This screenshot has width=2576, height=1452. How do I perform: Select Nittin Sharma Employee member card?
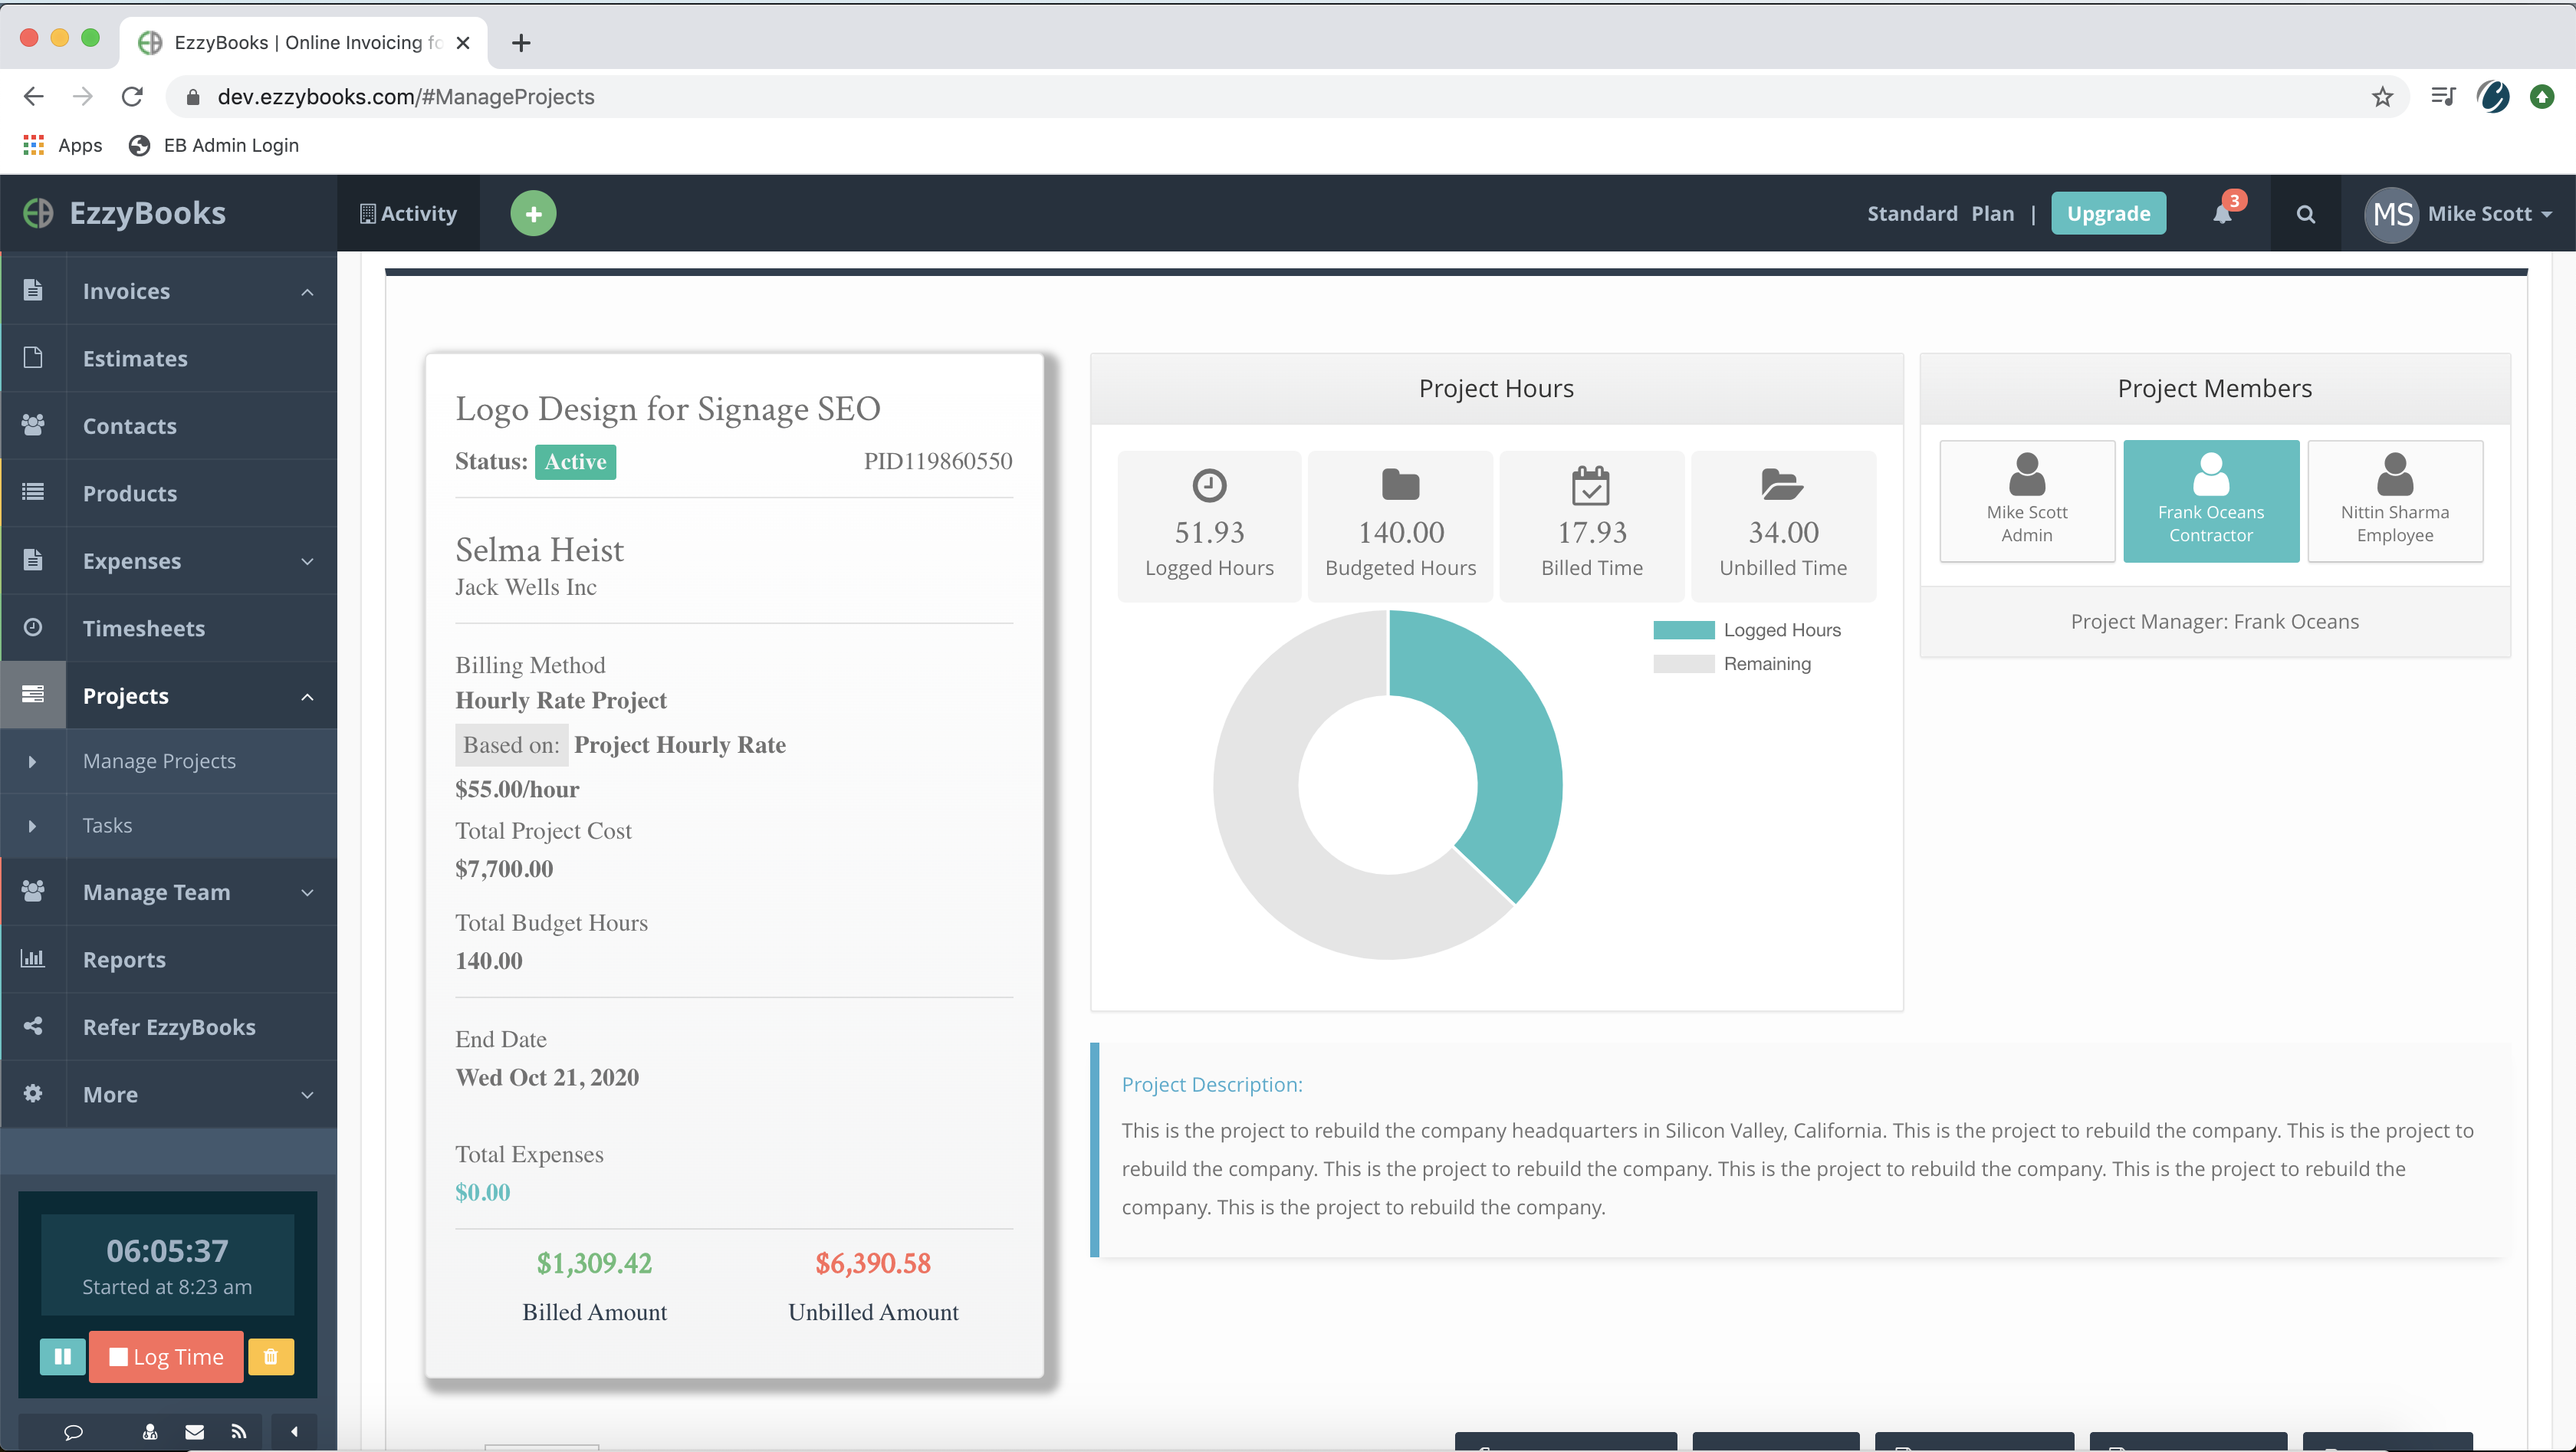click(2394, 501)
